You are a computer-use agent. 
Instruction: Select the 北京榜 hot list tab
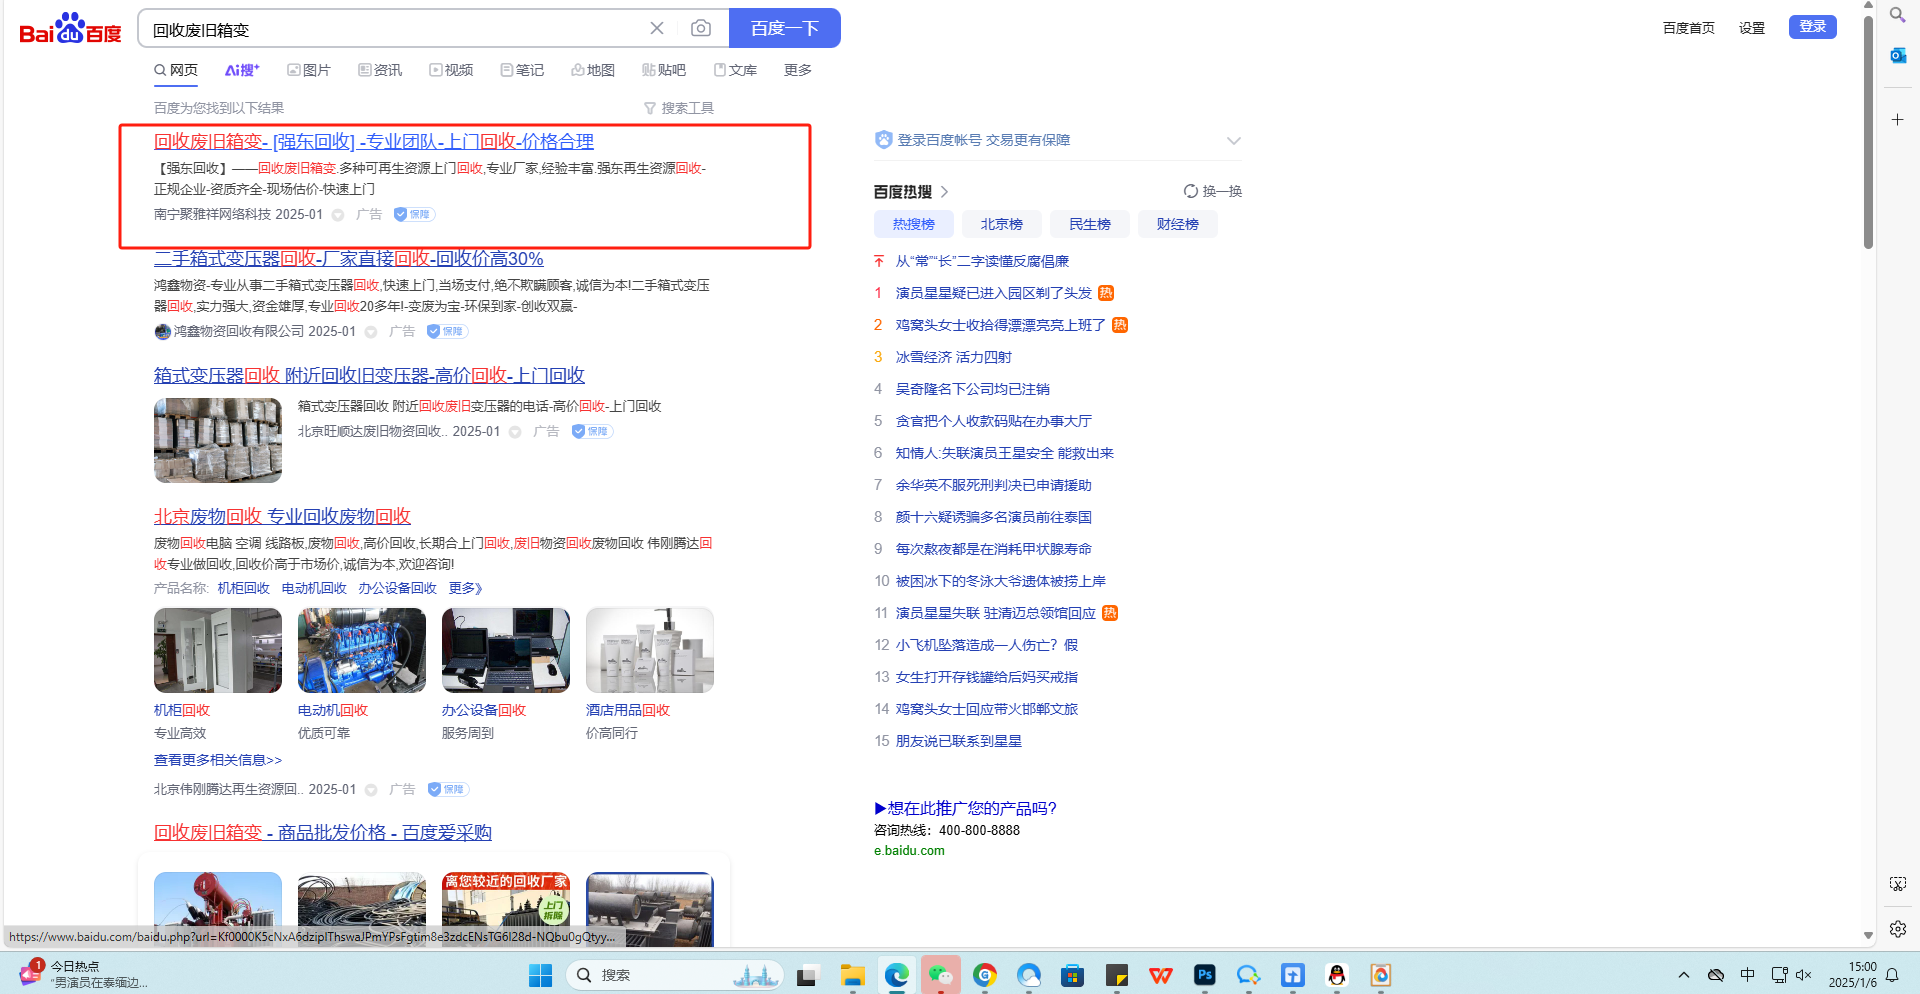click(1001, 224)
